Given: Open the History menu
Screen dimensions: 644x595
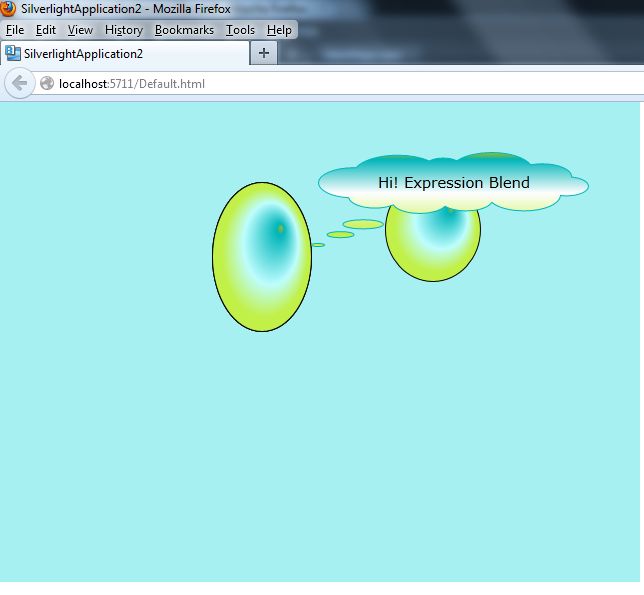Looking at the screenshot, I should click(124, 30).
